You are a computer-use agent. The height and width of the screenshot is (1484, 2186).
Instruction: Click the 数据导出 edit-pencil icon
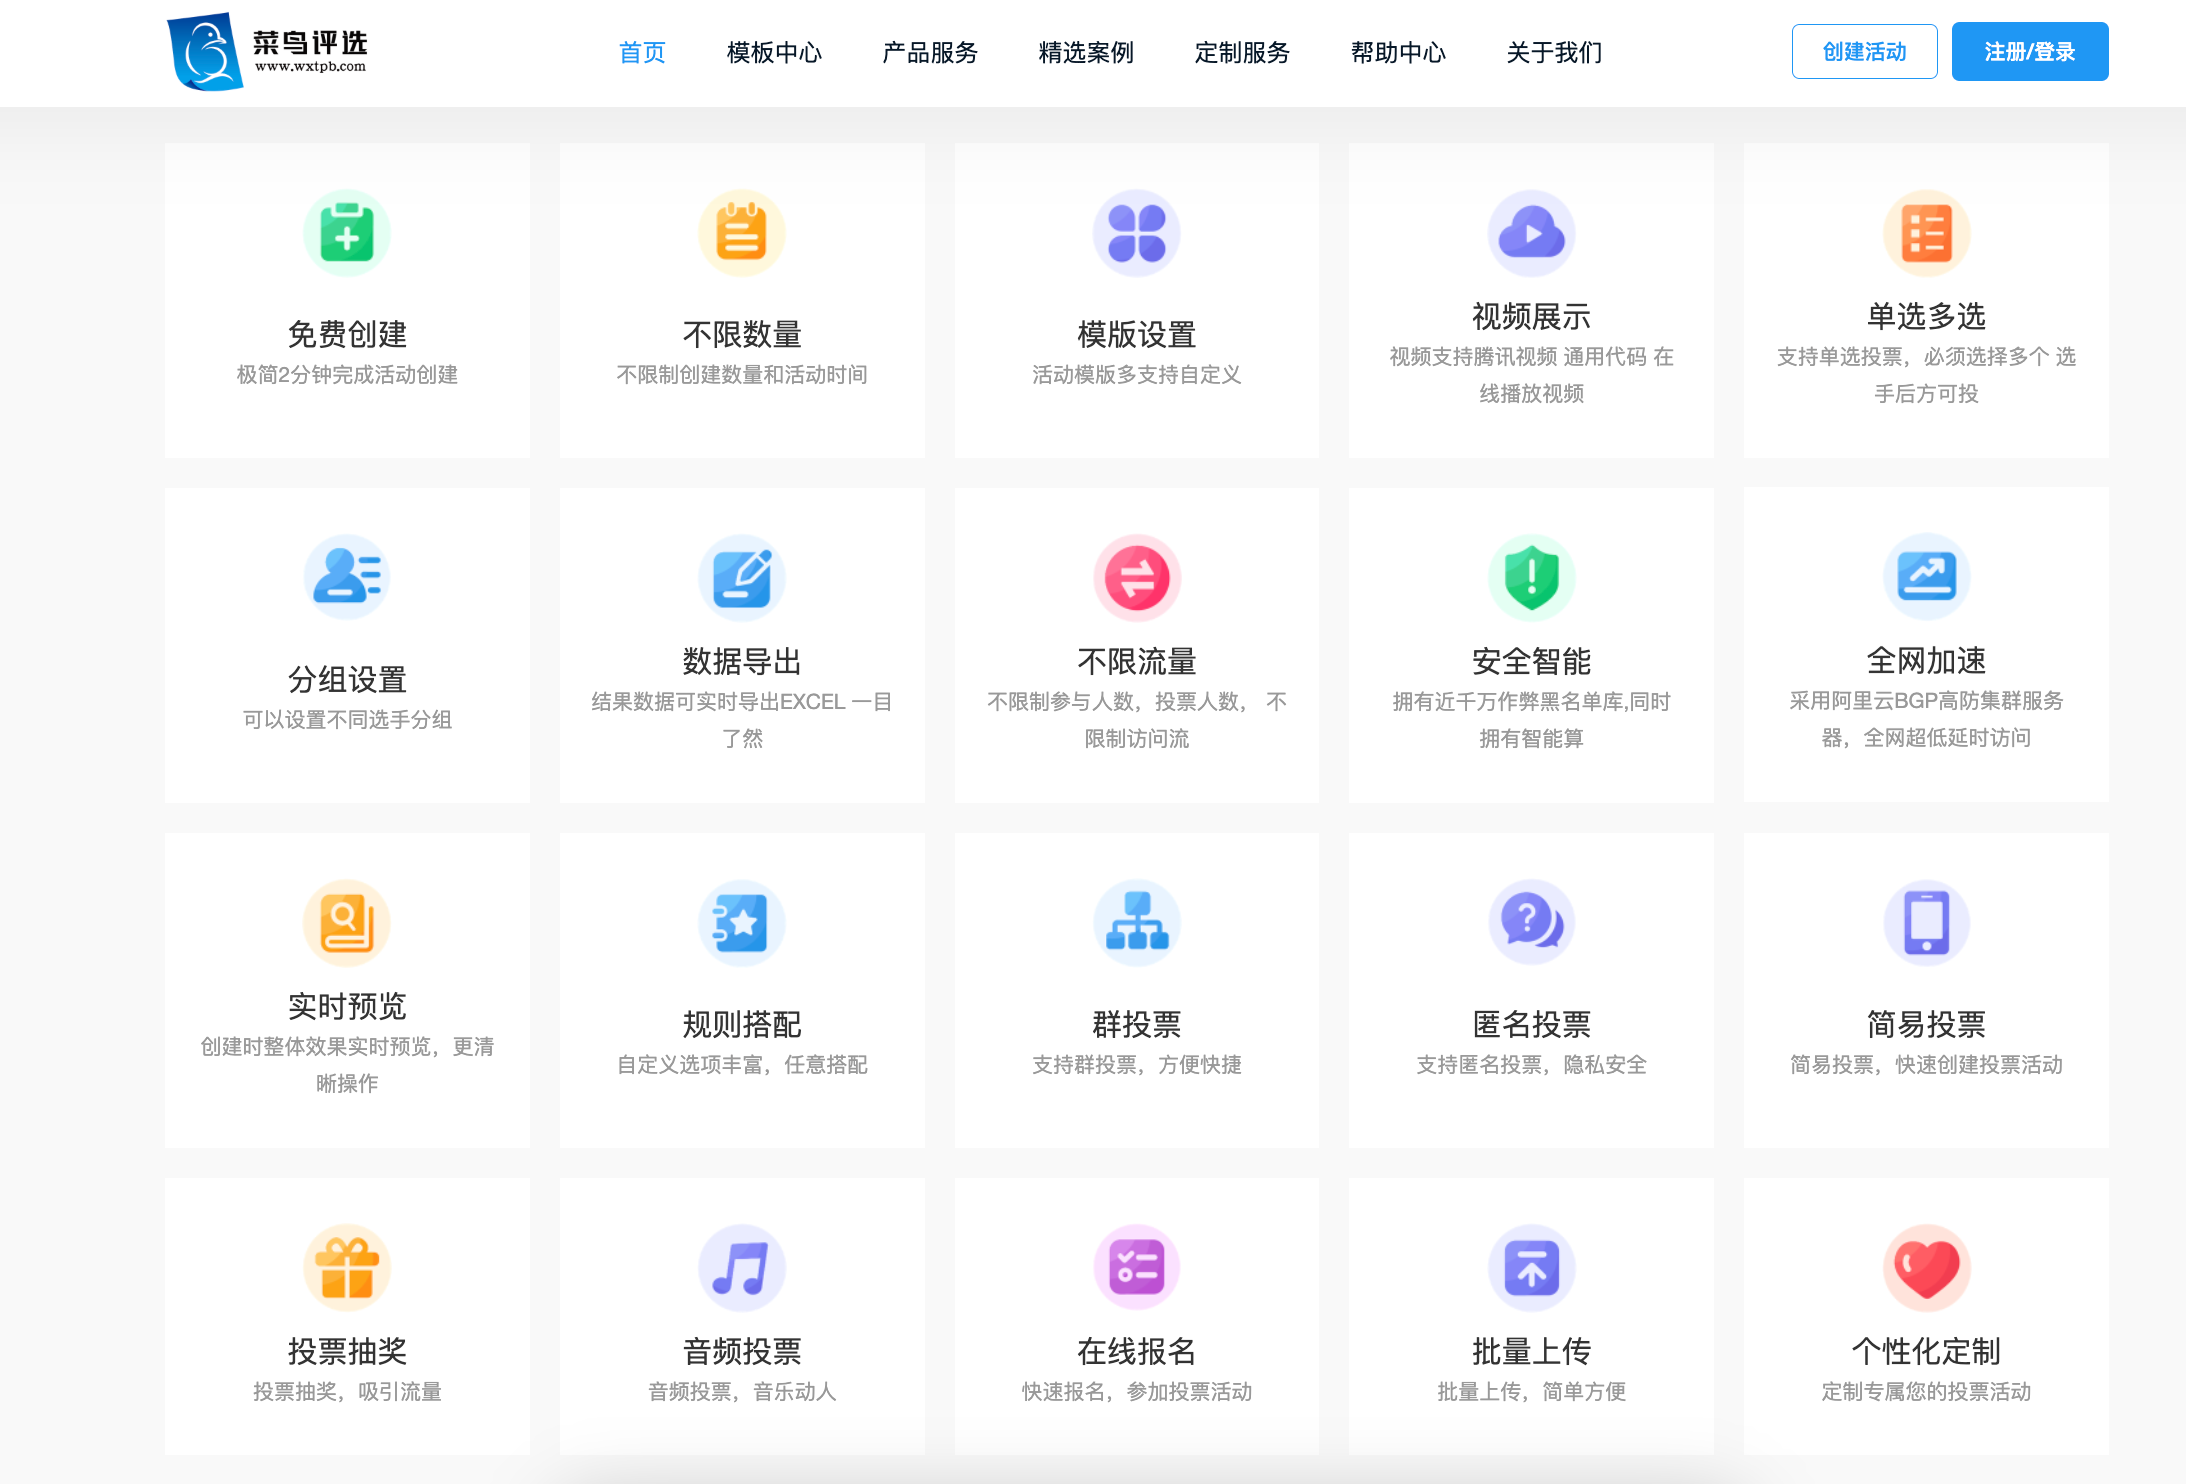coord(741,578)
